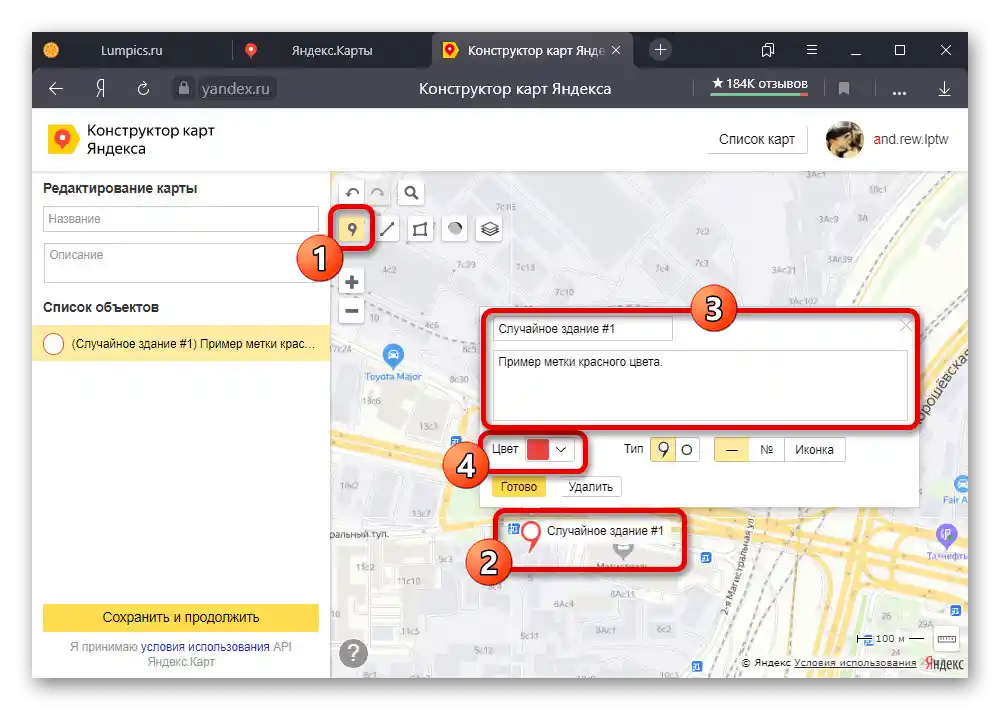Select the placemark (pin) tool

(352, 228)
